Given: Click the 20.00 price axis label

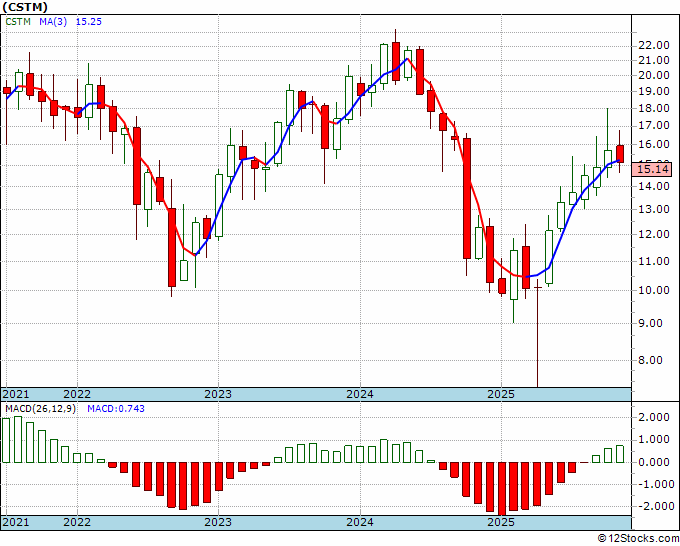Looking at the screenshot, I should [654, 75].
